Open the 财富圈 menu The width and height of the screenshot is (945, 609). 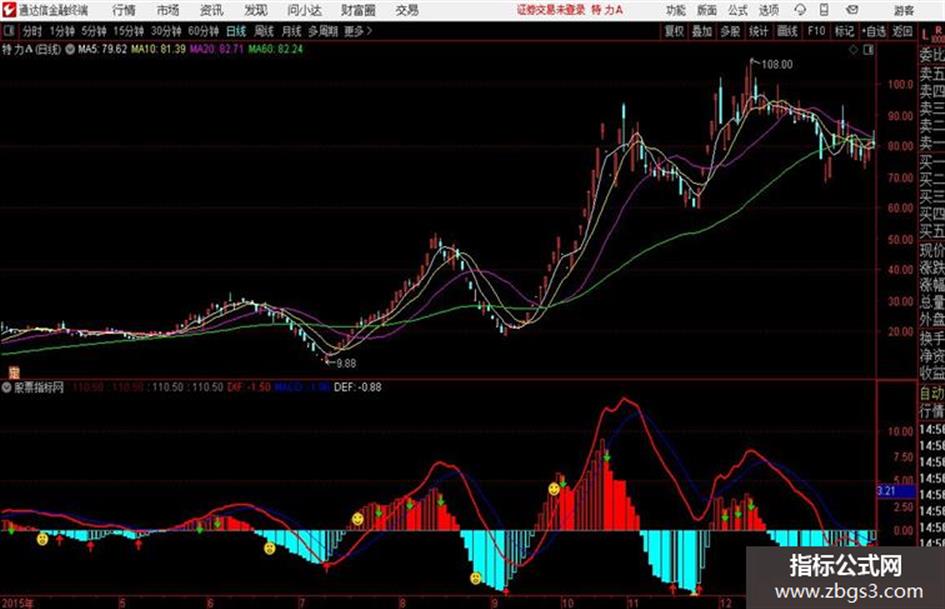coord(358,10)
